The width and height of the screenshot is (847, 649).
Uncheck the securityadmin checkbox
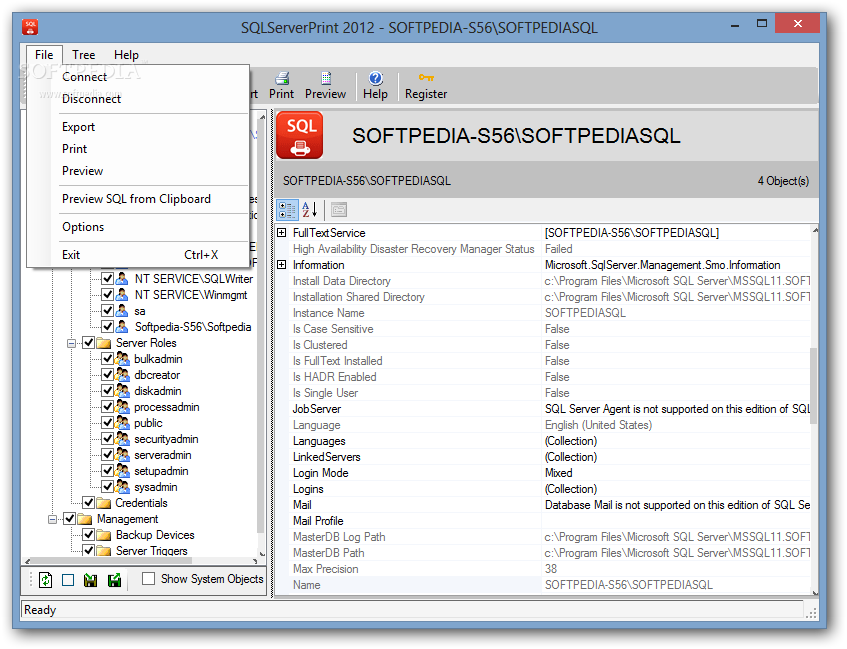[x=107, y=439]
